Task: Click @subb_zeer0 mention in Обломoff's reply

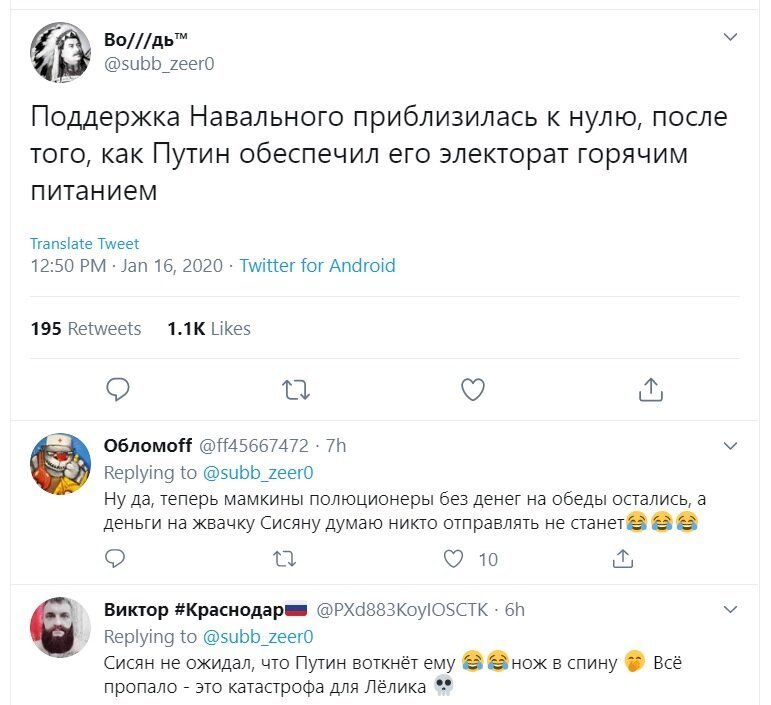Action: click(x=258, y=472)
